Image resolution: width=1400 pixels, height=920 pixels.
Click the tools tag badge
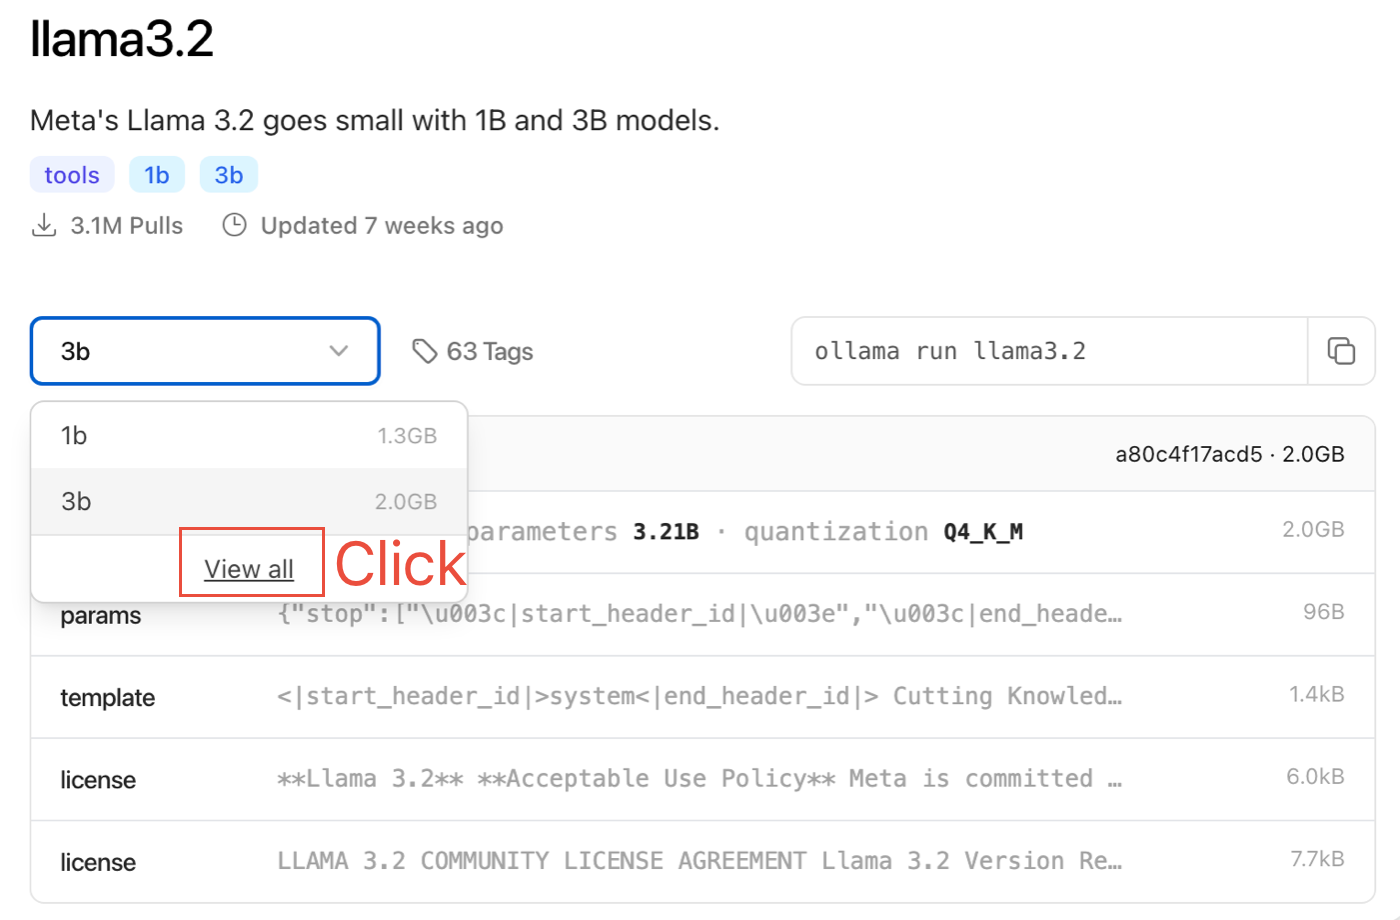pos(72,175)
